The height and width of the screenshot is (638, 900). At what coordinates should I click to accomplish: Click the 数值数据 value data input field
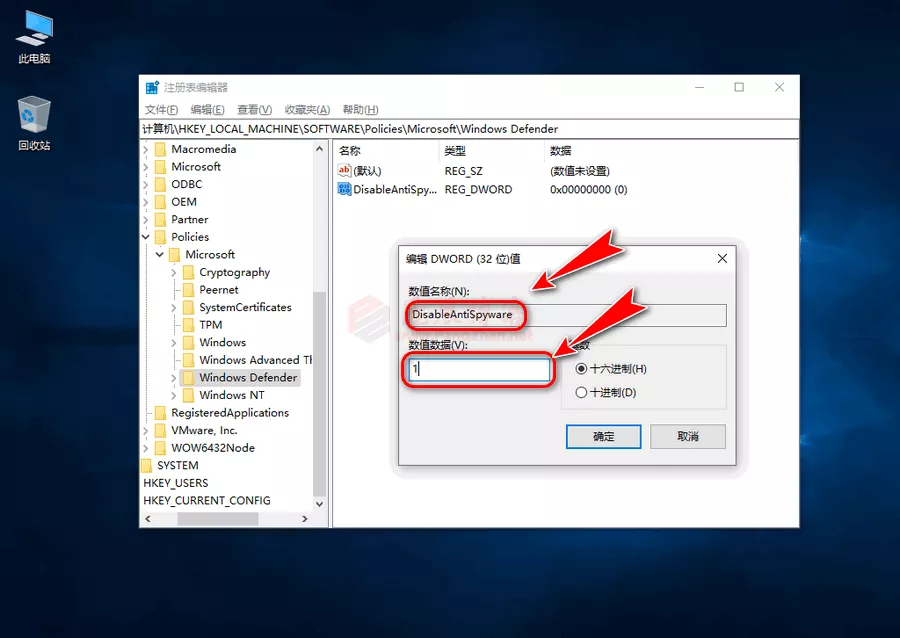[x=478, y=370]
